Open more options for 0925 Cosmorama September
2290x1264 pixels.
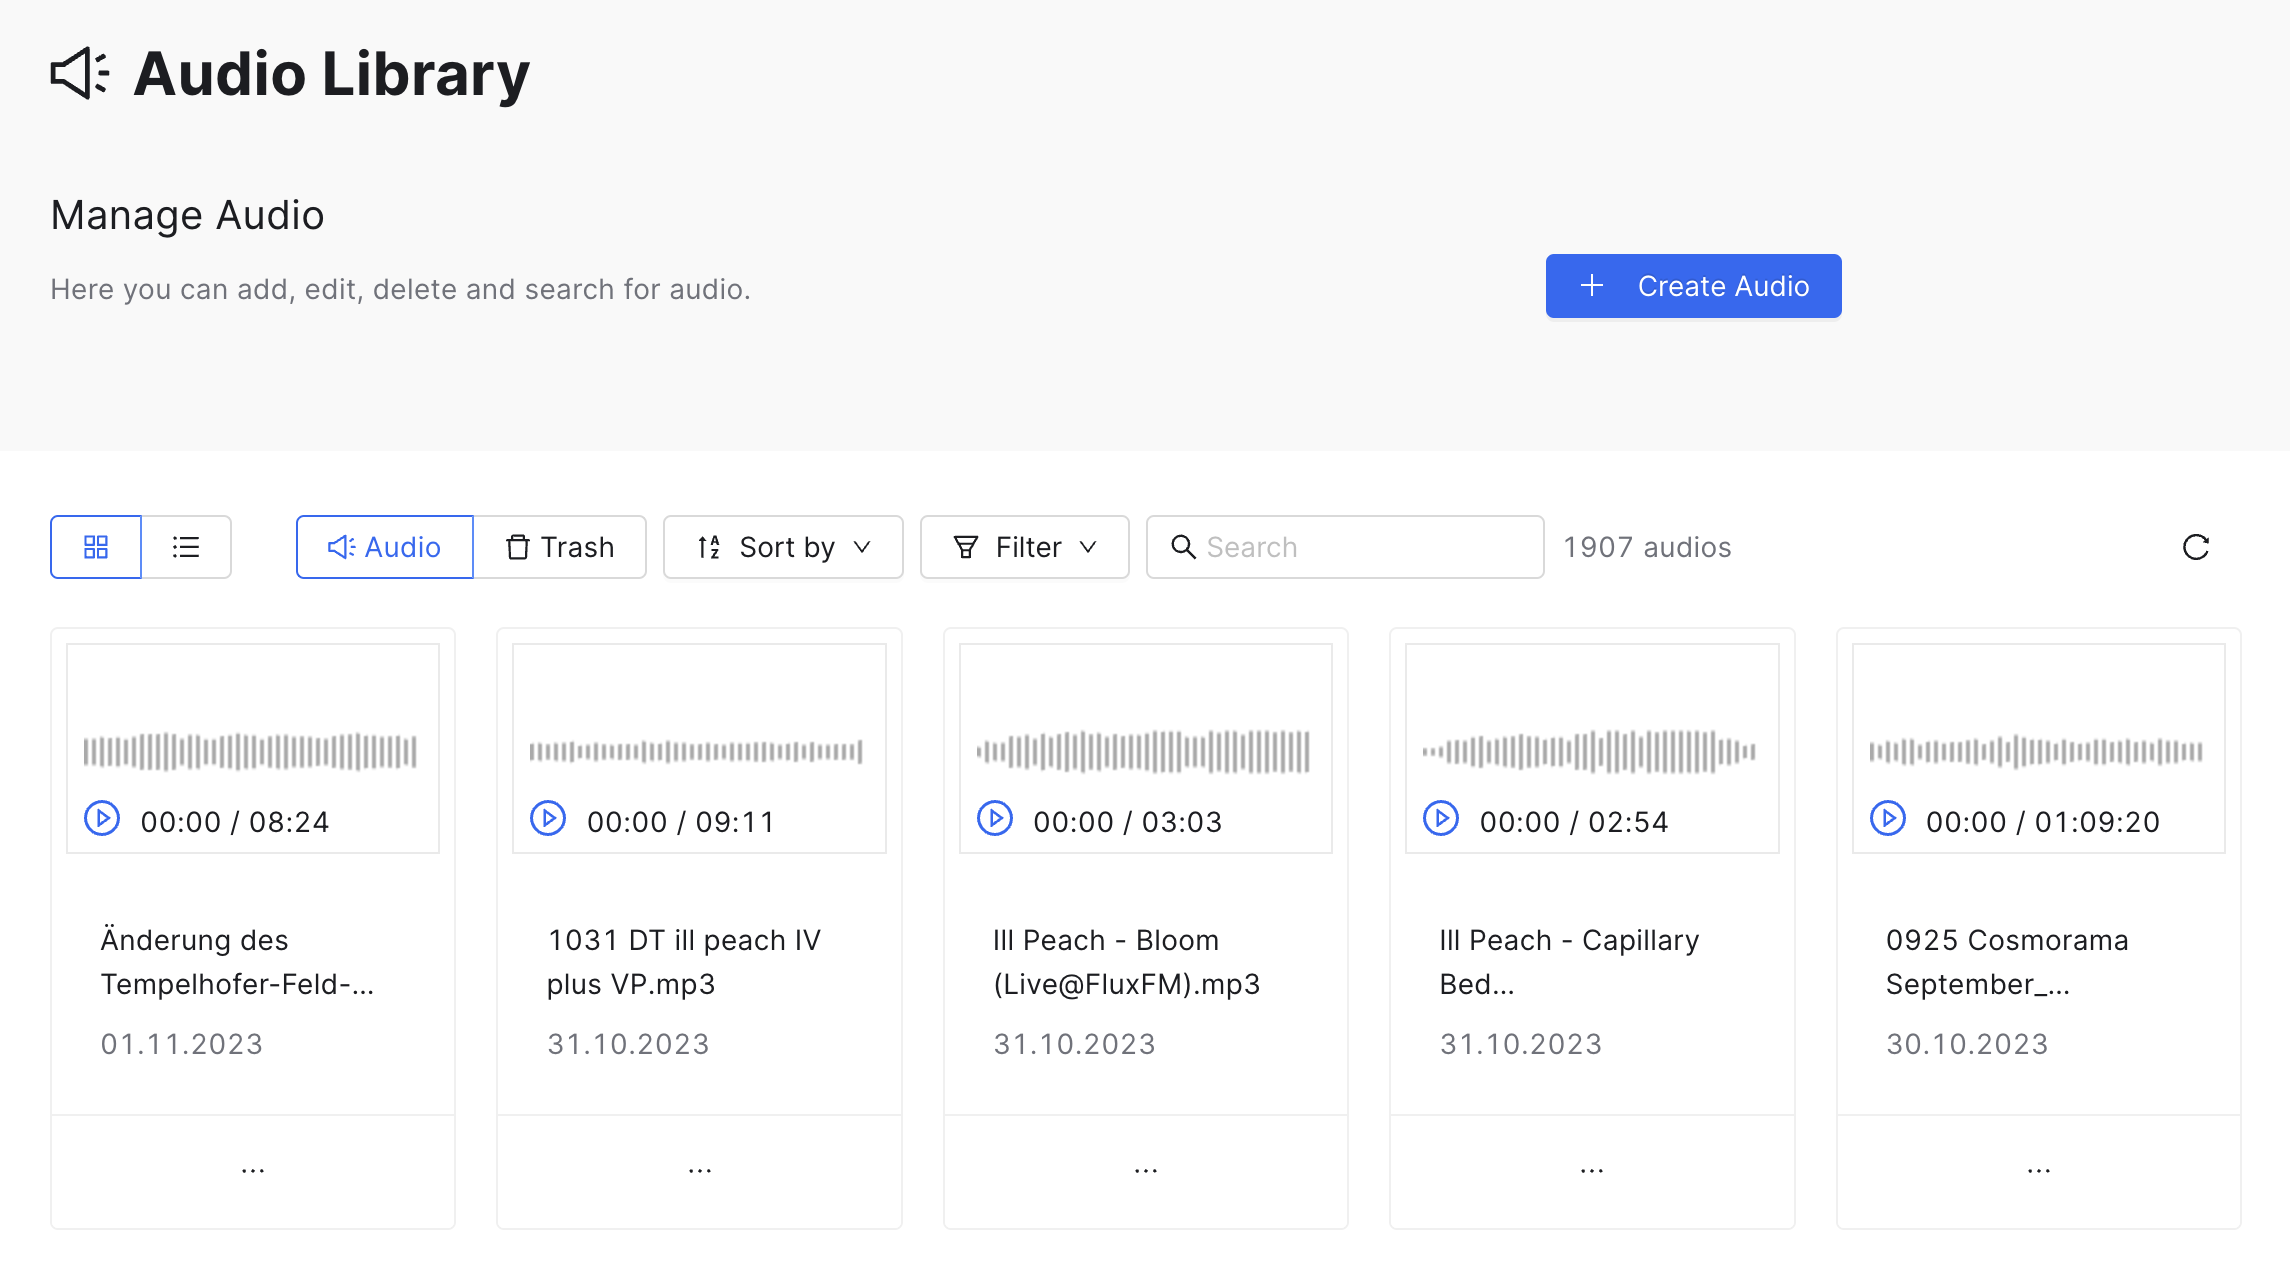coord(2039,1170)
